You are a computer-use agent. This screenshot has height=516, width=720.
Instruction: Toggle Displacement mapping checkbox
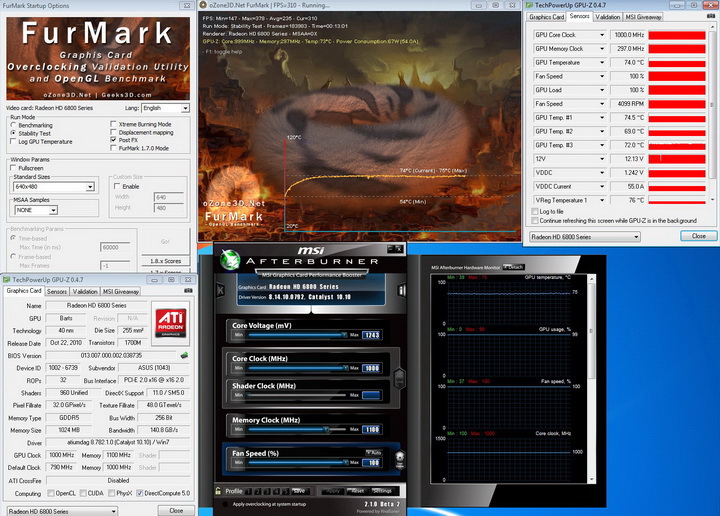113,132
